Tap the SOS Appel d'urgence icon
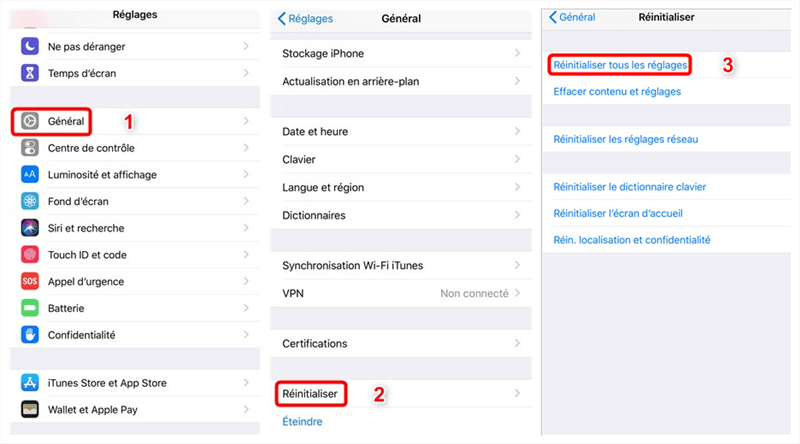The image size is (800, 444). tap(30, 281)
